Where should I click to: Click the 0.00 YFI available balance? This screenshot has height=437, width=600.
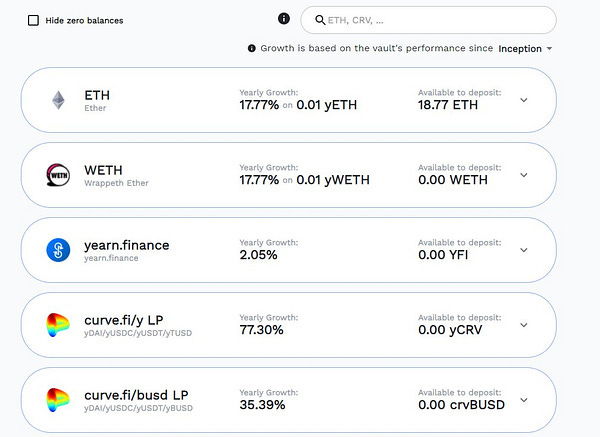tap(443, 254)
